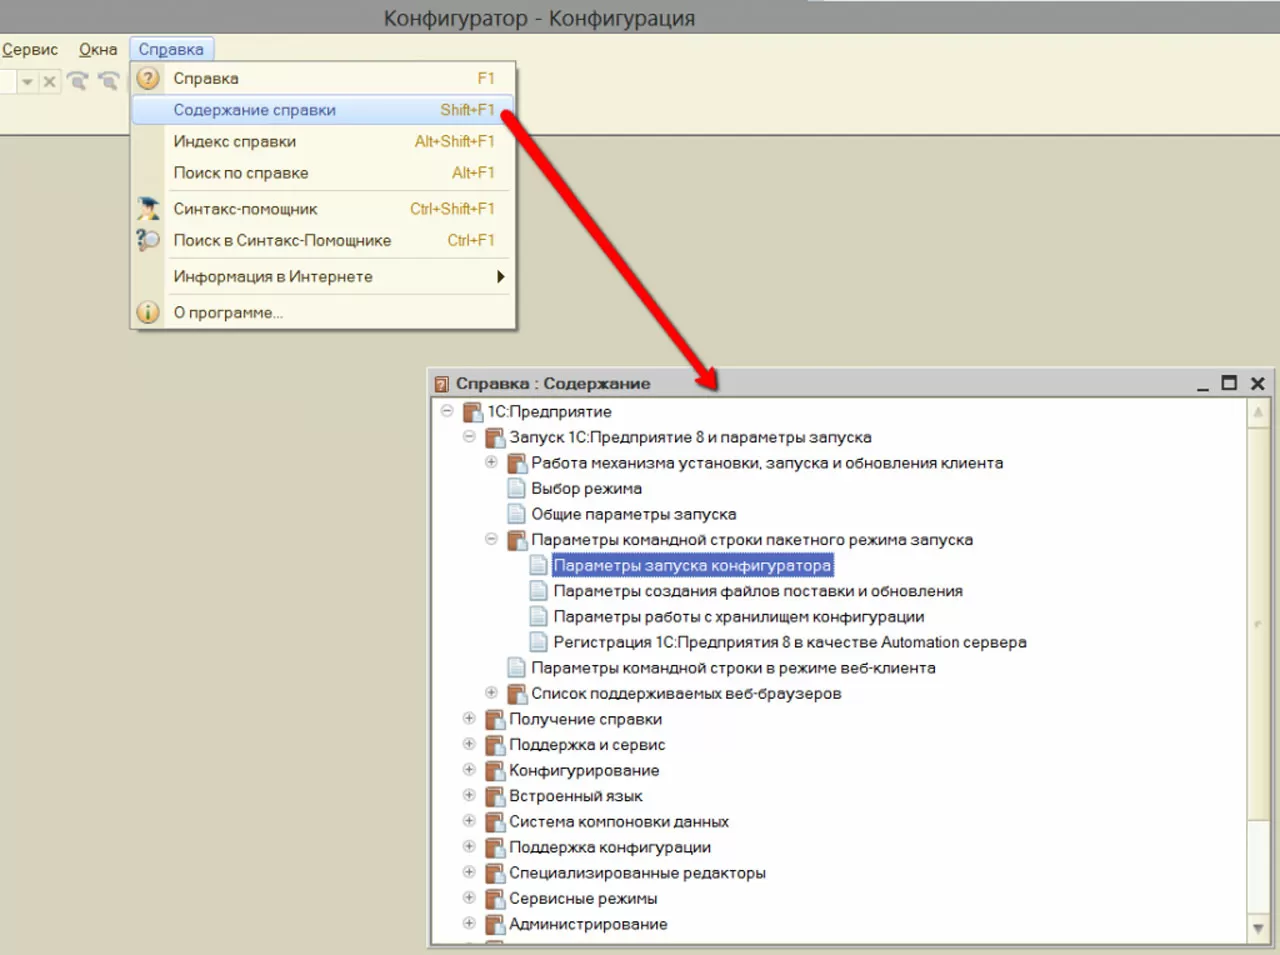Viewport: 1280px width, 955px height.
Task: Choose Содержание справки from the menu
Action: 323,110
